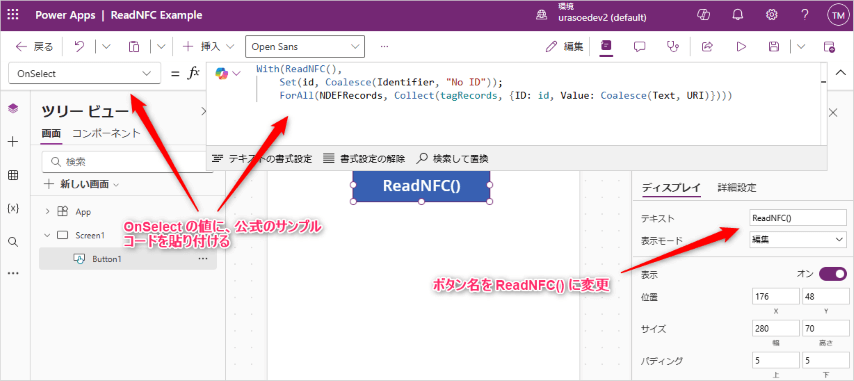Go back with the 戻る button
The width and height of the screenshot is (854, 381).
click(34, 47)
